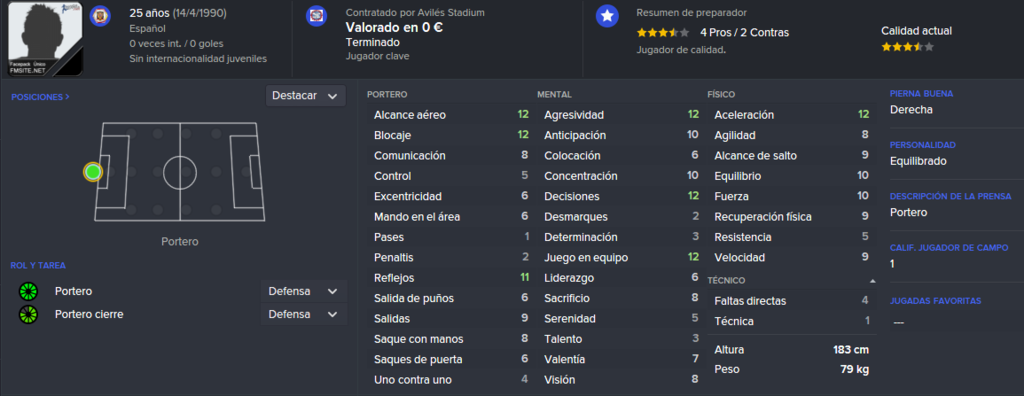Viewport: 1024px width, 396px height.
Task: Click the blue star coach report icon
Action: pyautogui.click(x=607, y=16)
